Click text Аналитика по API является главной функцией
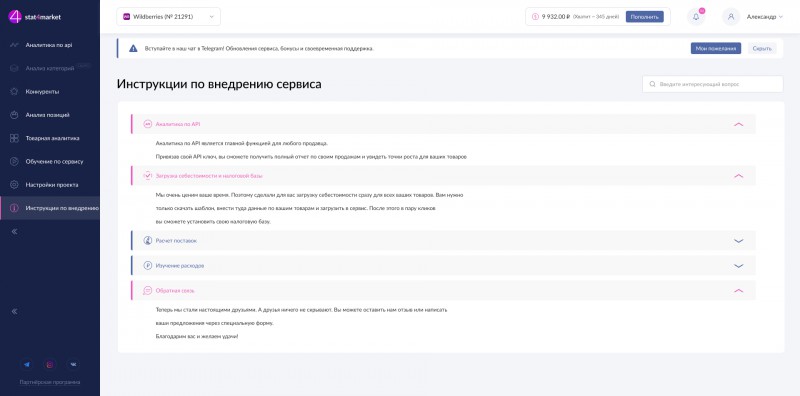Viewport: 800px width, 396px height. pos(242,143)
